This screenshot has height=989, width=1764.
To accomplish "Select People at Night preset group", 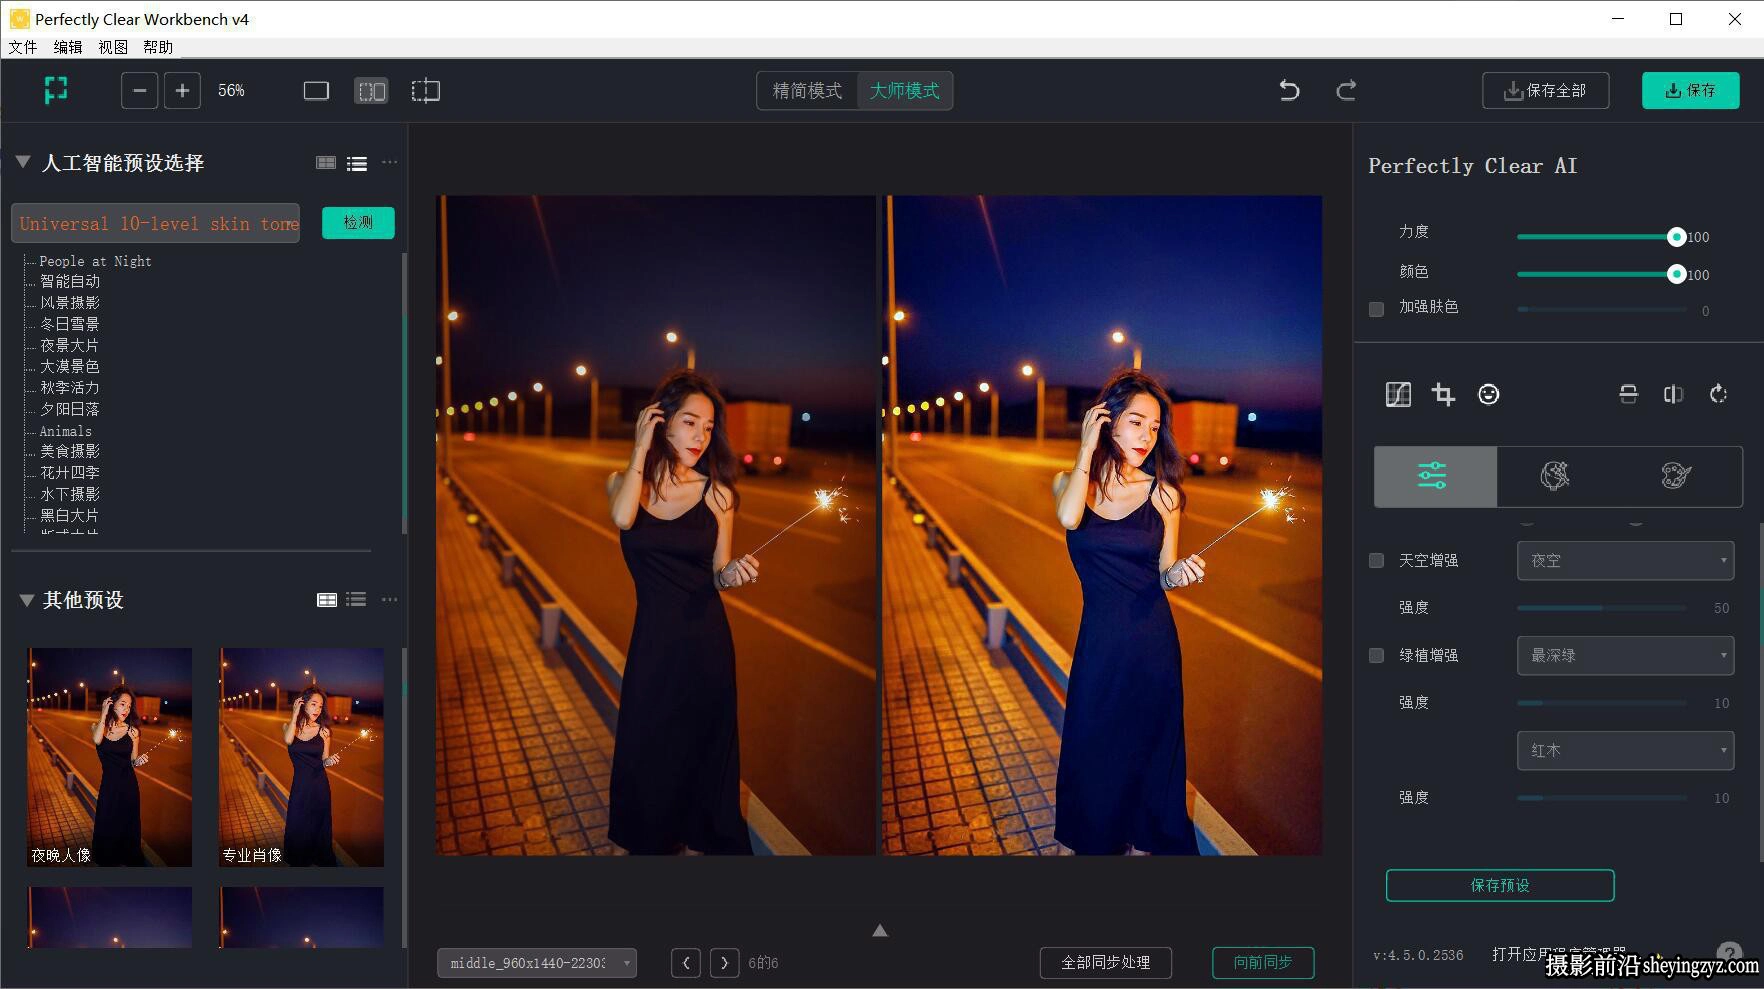I will 95,261.
